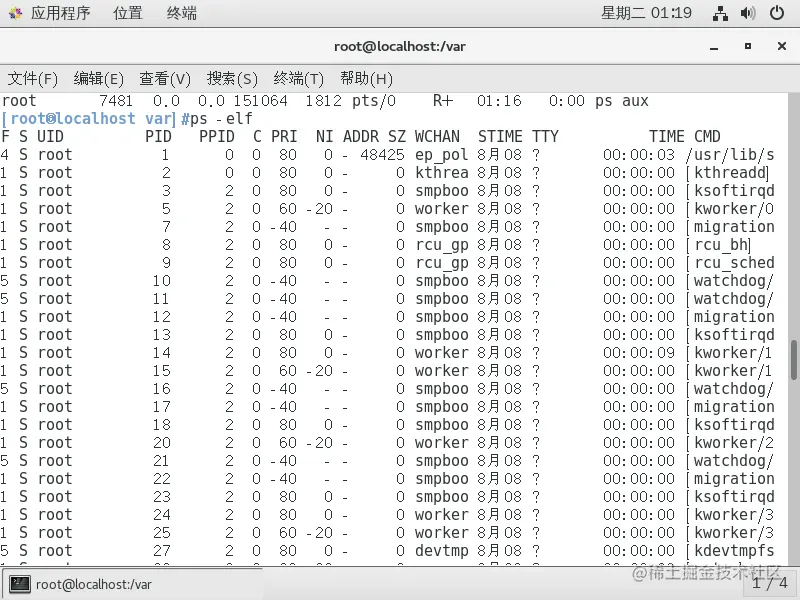Image resolution: width=800 pixels, height=600 pixels.
Task: Click the [kworker/0 command text
Action: pos(730,209)
